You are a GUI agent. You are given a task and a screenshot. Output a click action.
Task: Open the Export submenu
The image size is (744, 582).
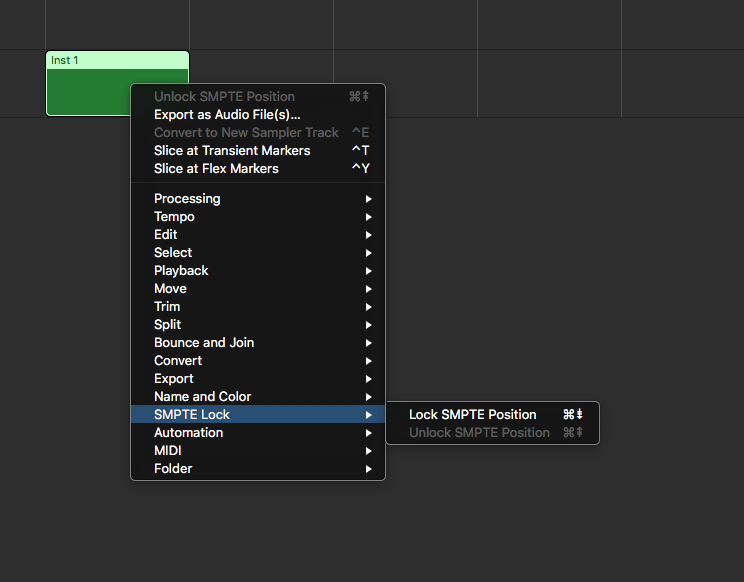point(174,379)
